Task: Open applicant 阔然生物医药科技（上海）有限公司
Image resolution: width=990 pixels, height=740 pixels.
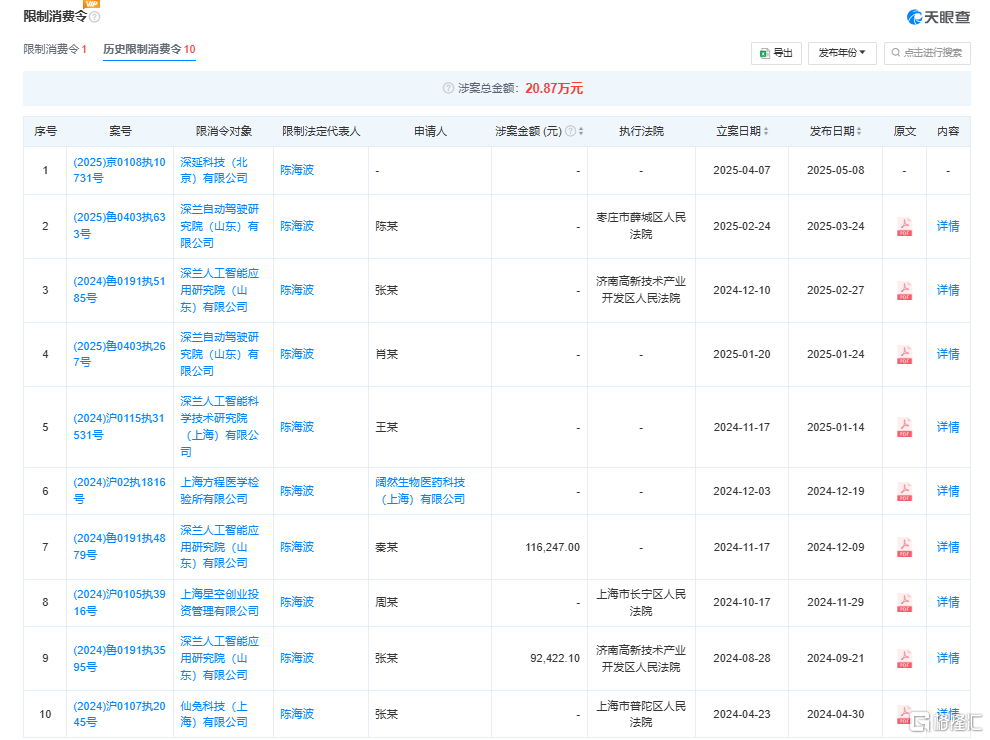Action: 420,491
